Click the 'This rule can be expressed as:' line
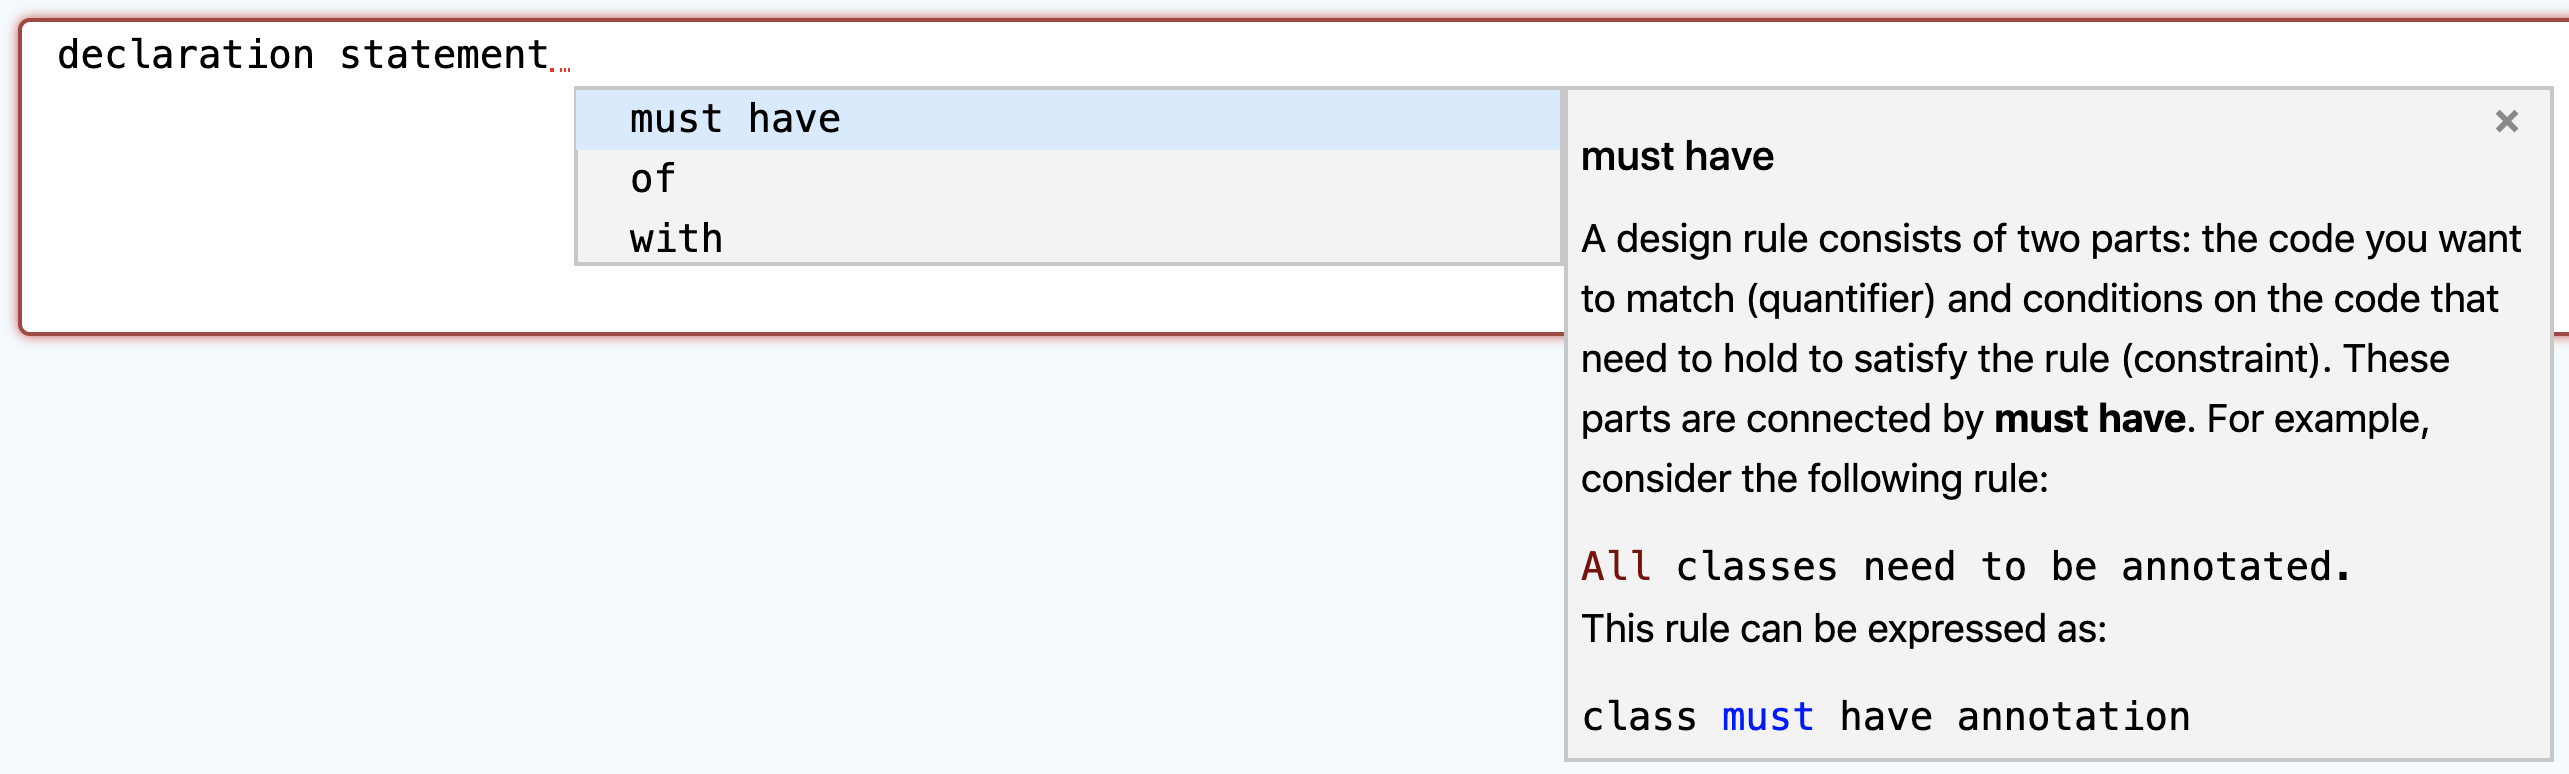Image resolution: width=2569 pixels, height=774 pixels. tap(1844, 629)
